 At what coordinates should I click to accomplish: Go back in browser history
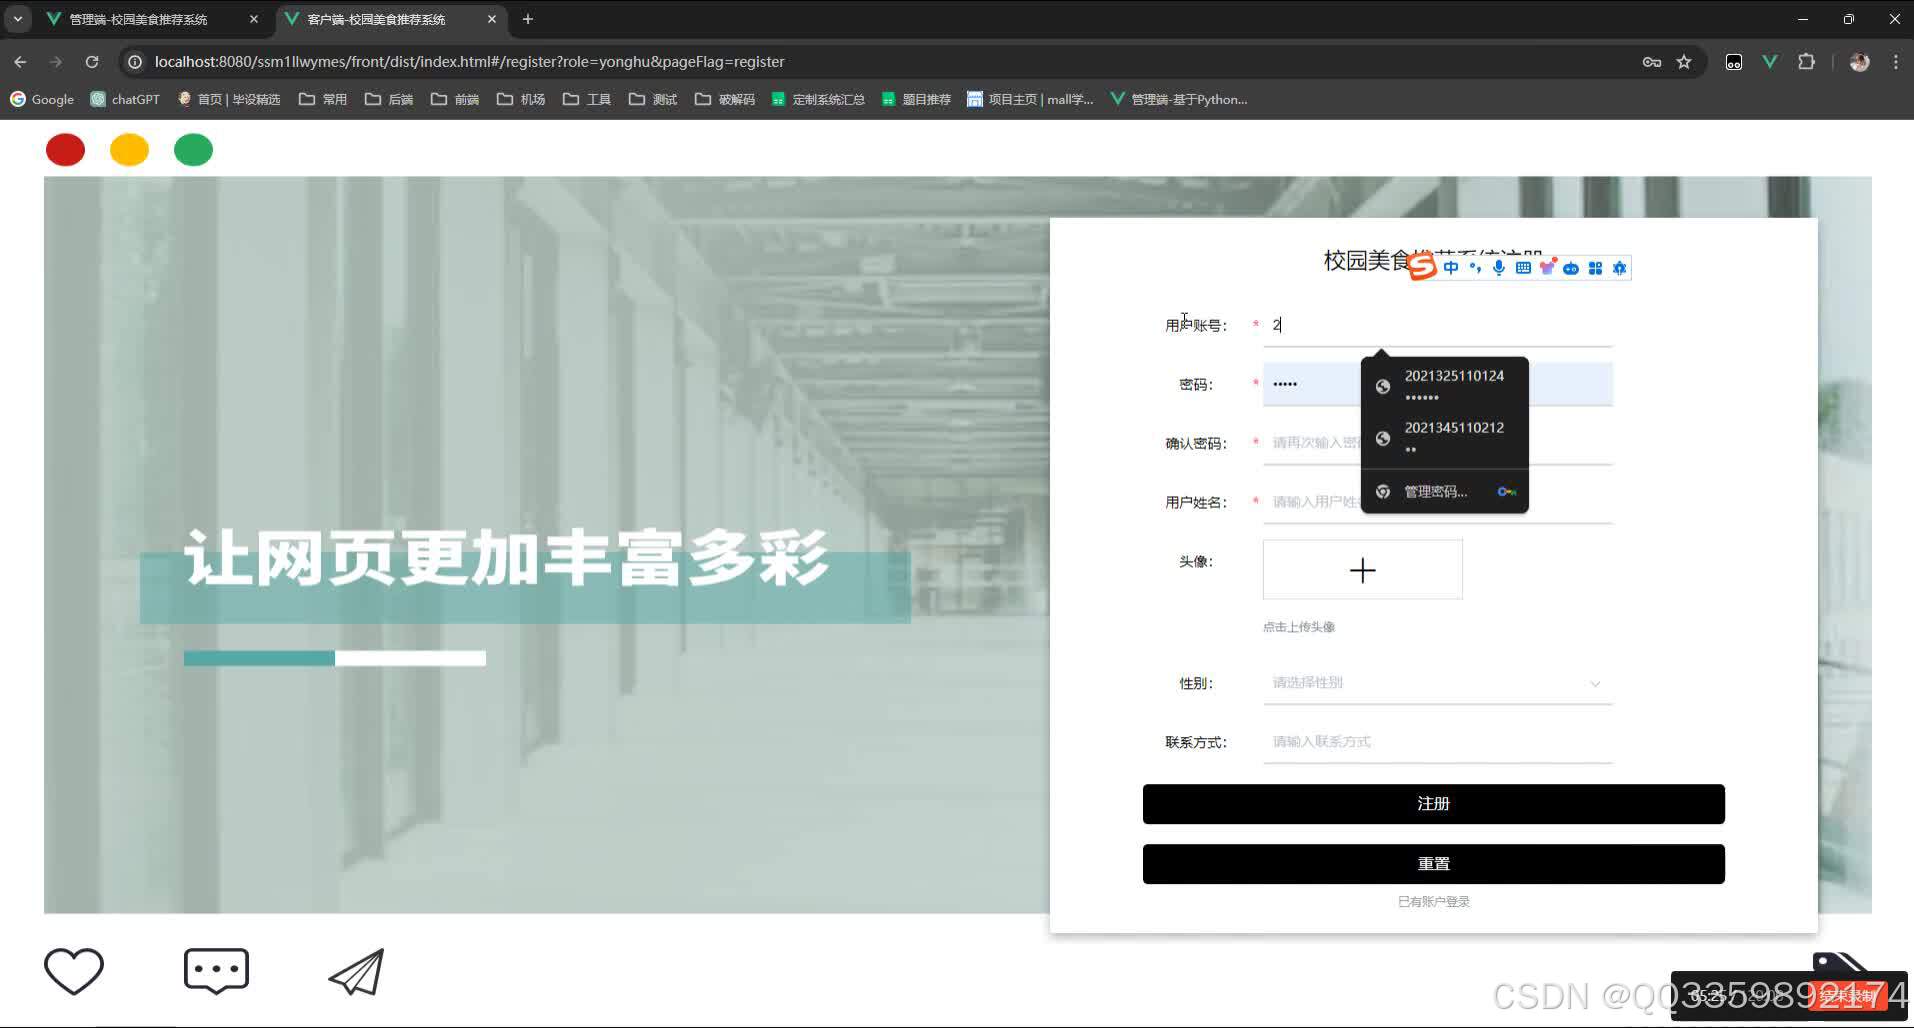pyautogui.click(x=20, y=62)
